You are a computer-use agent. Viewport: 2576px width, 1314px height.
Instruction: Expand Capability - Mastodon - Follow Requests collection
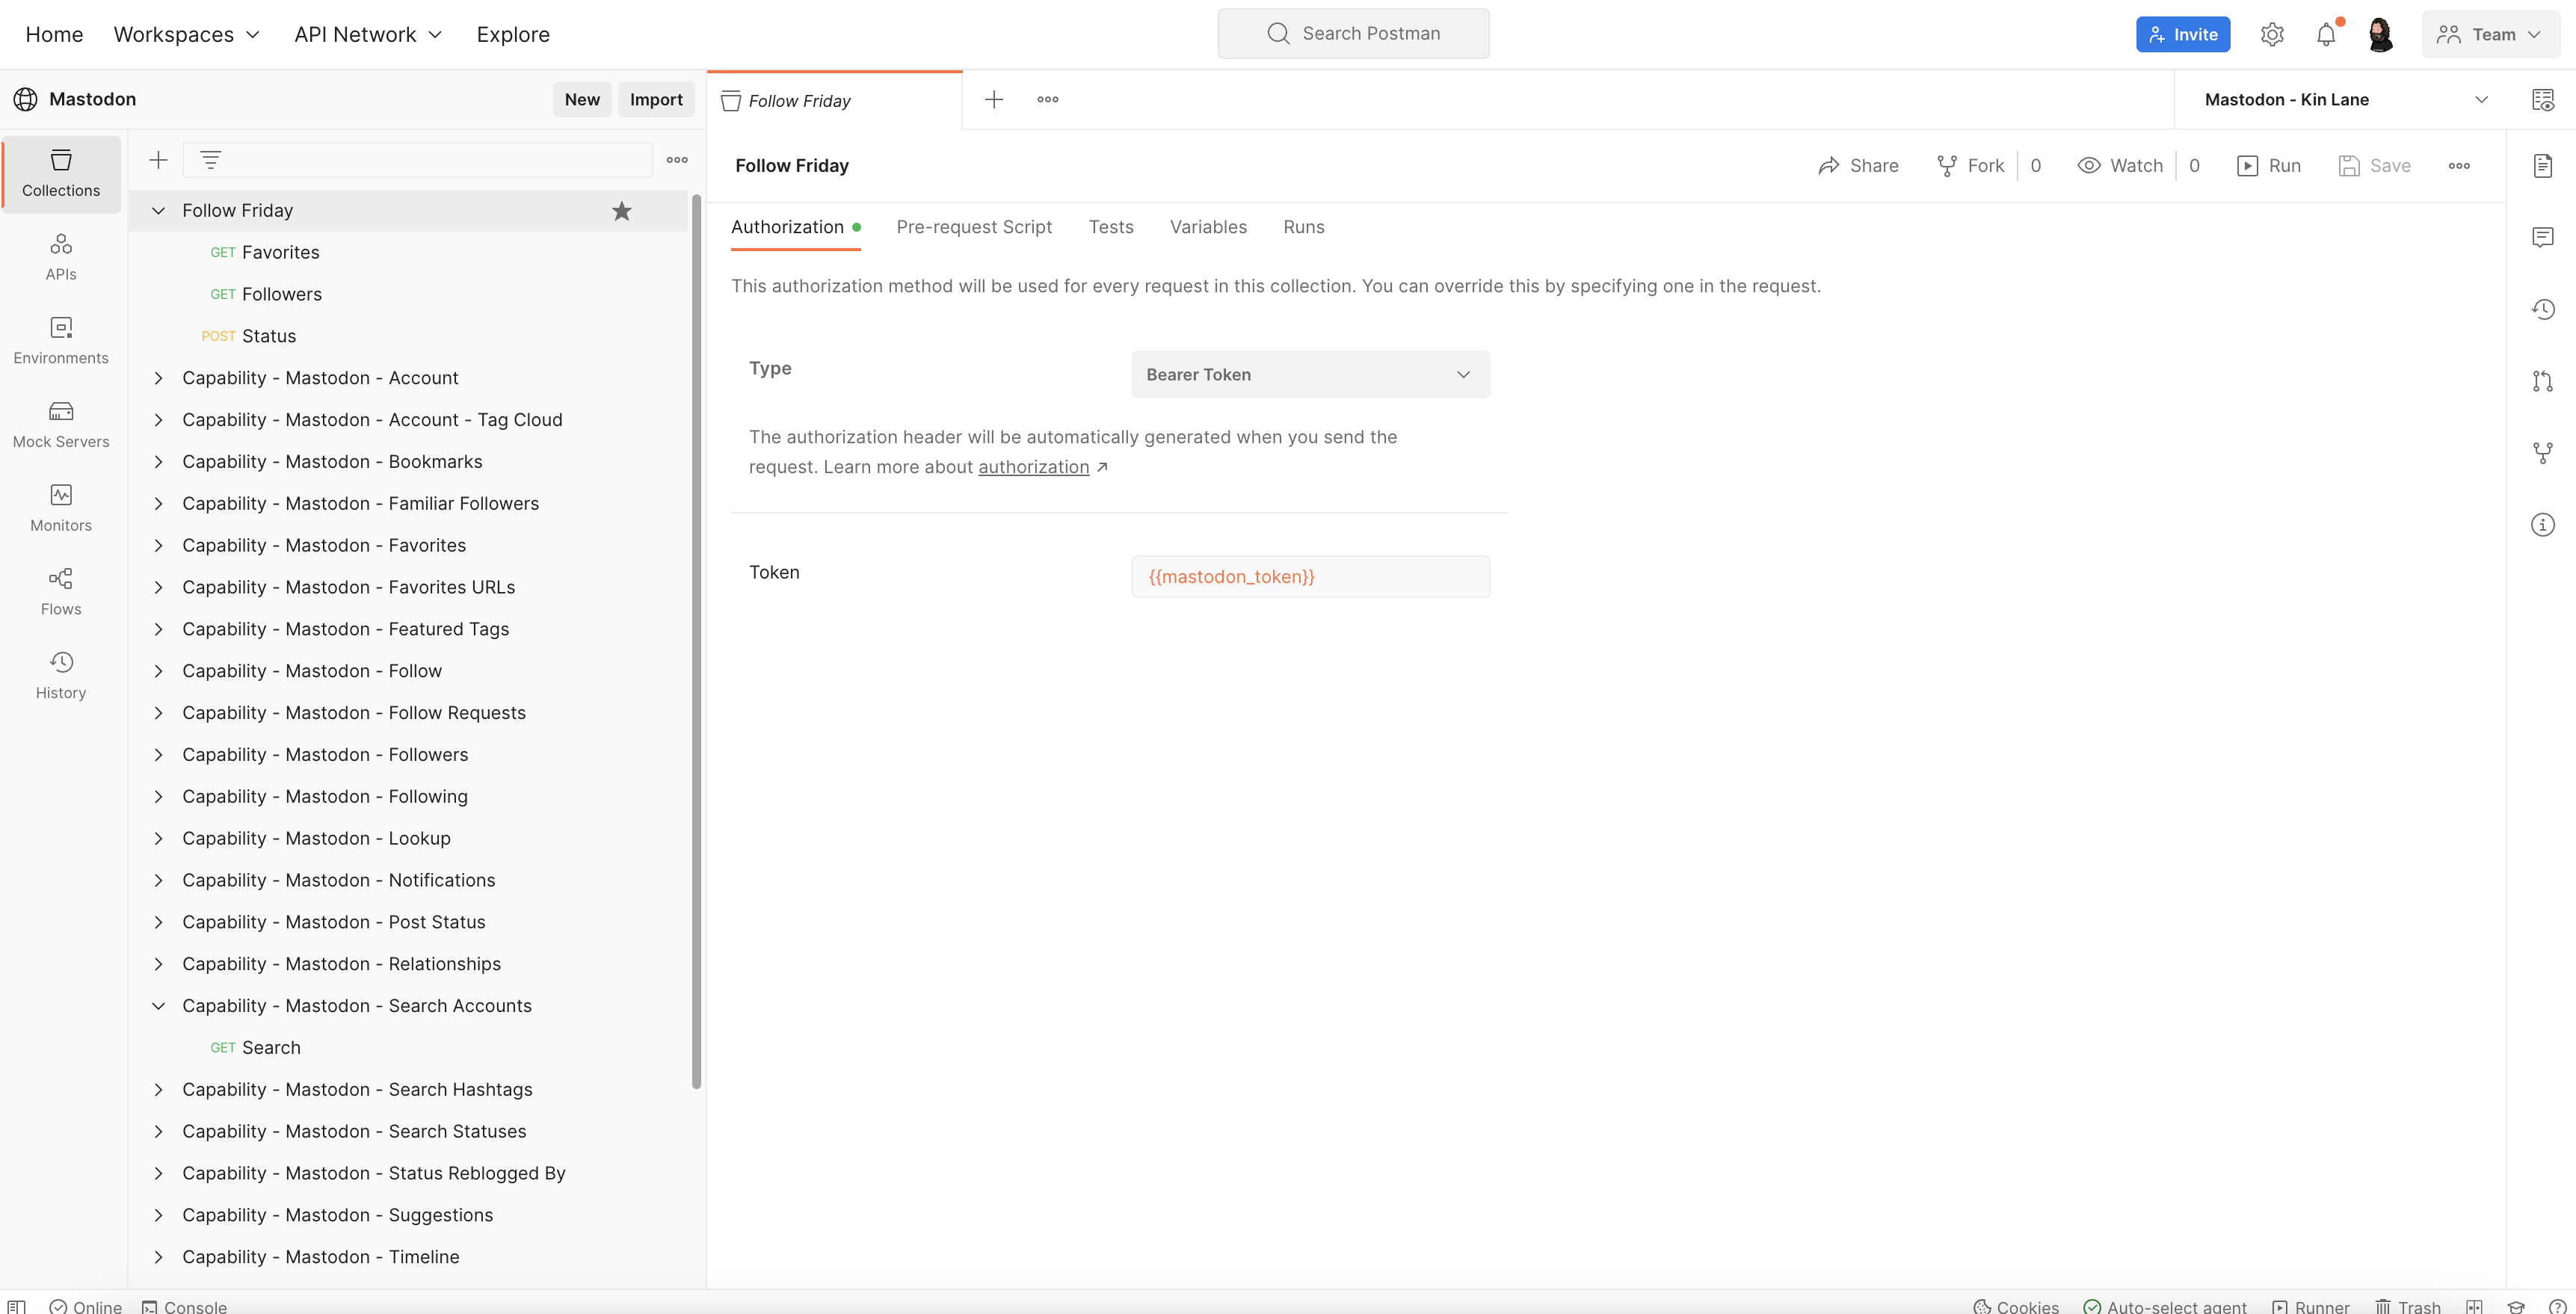coord(158,713)
